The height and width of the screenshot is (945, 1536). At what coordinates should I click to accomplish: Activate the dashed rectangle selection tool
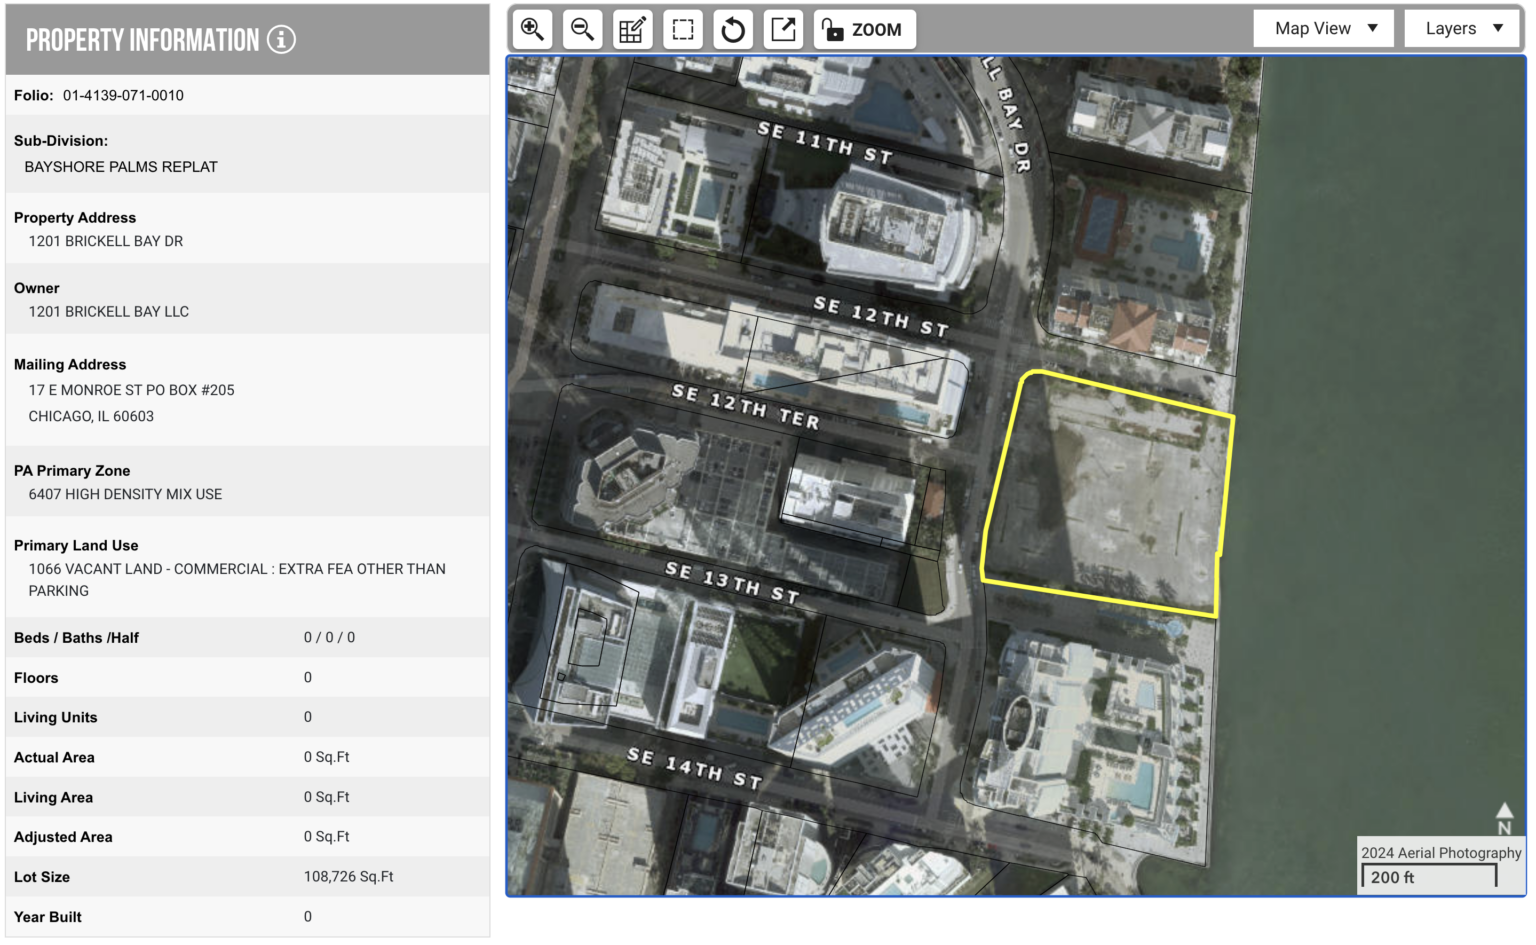pyautogui.click(x=683, y=30)
